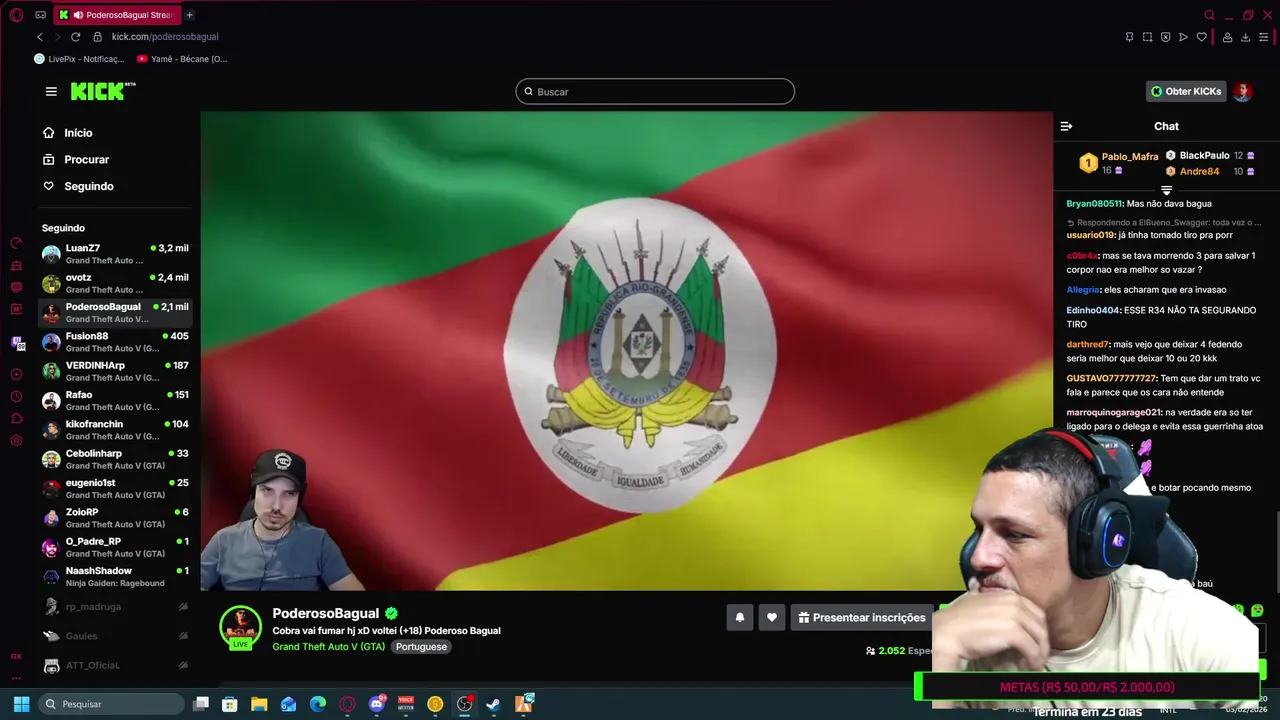Open Cebolinharp channel in following list

click(115, 459)
